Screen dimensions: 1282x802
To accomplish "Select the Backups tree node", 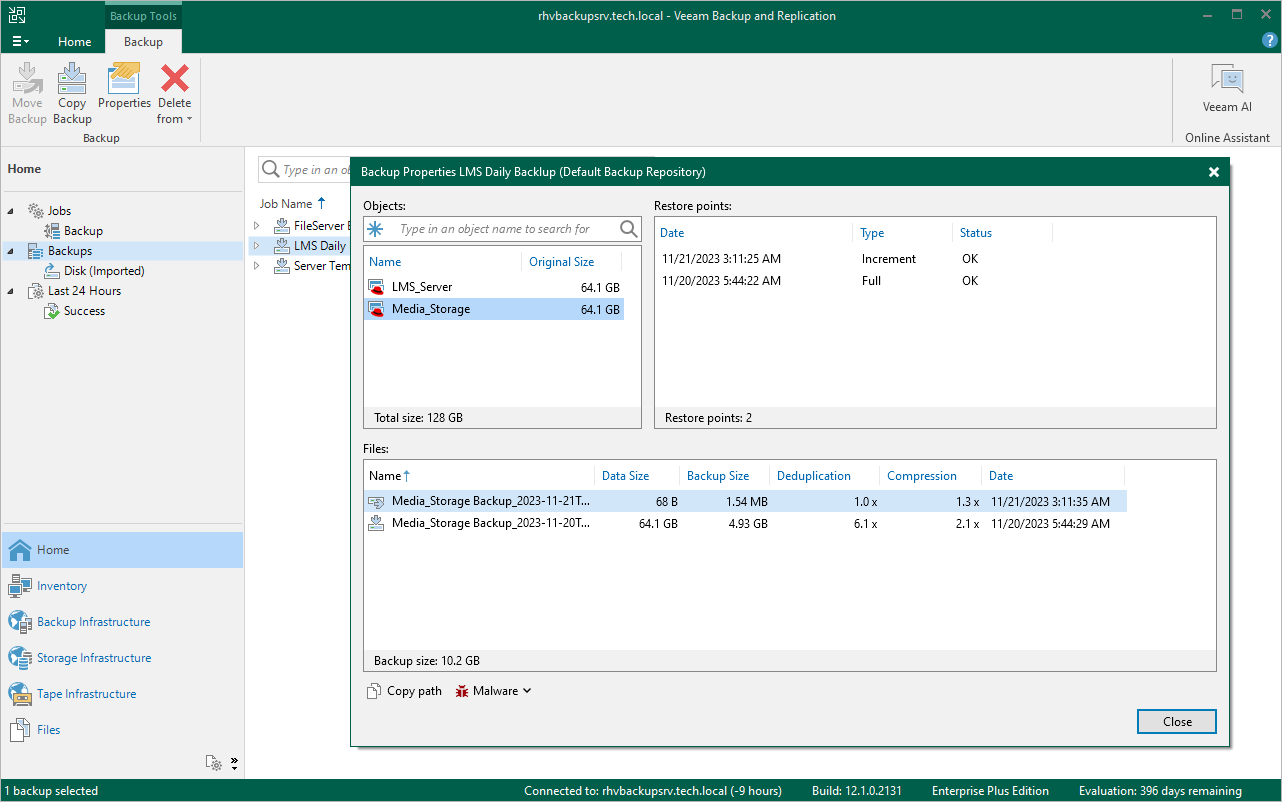I will [70, 251].
